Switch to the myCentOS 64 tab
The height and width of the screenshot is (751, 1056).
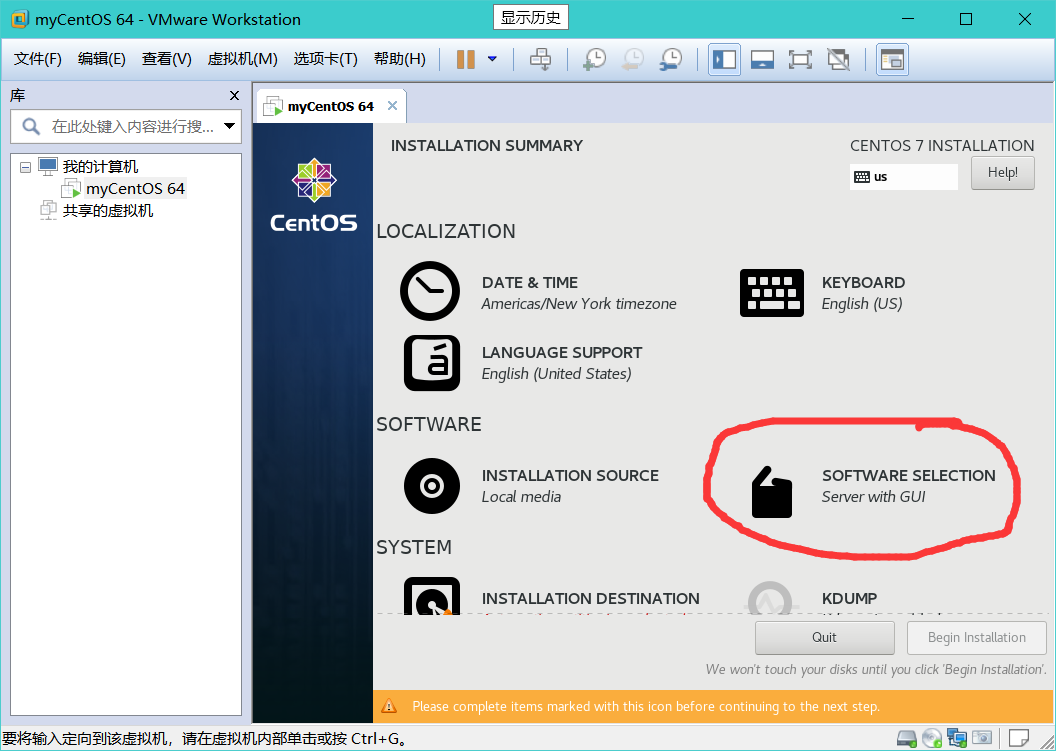tap(330, 106)
